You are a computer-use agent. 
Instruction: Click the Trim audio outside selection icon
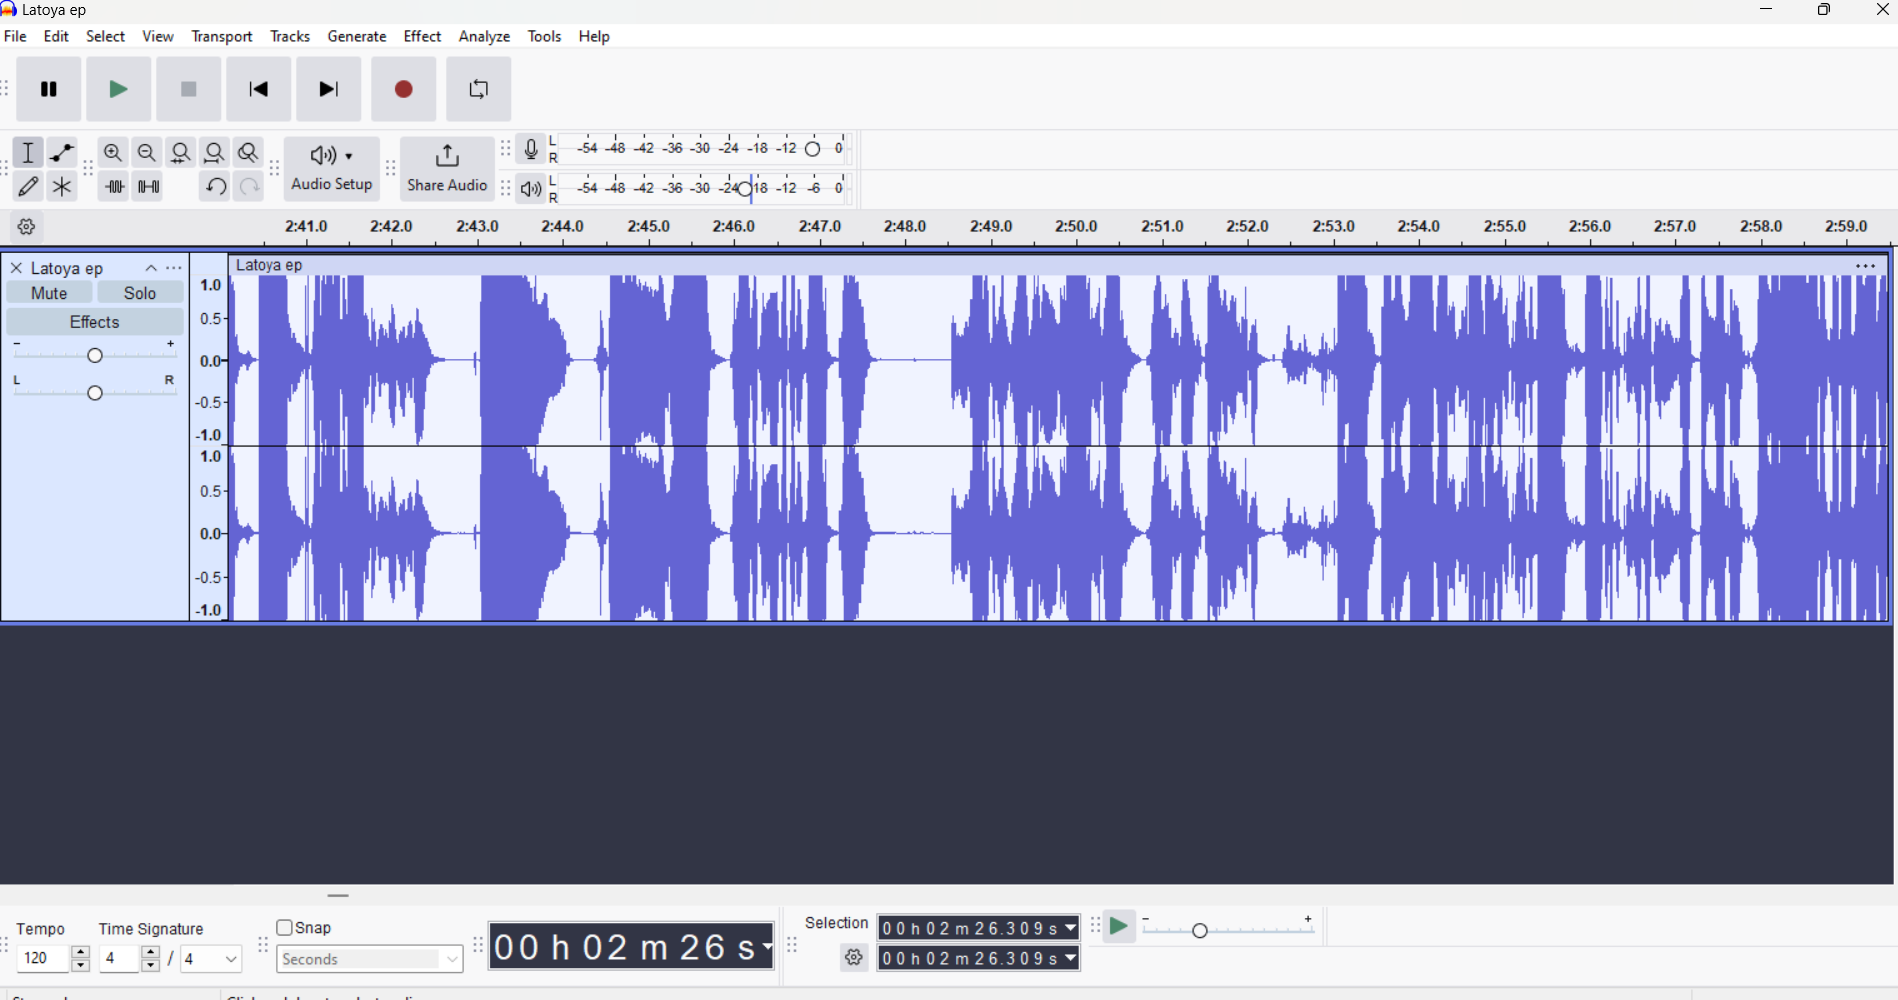[114, 187]
